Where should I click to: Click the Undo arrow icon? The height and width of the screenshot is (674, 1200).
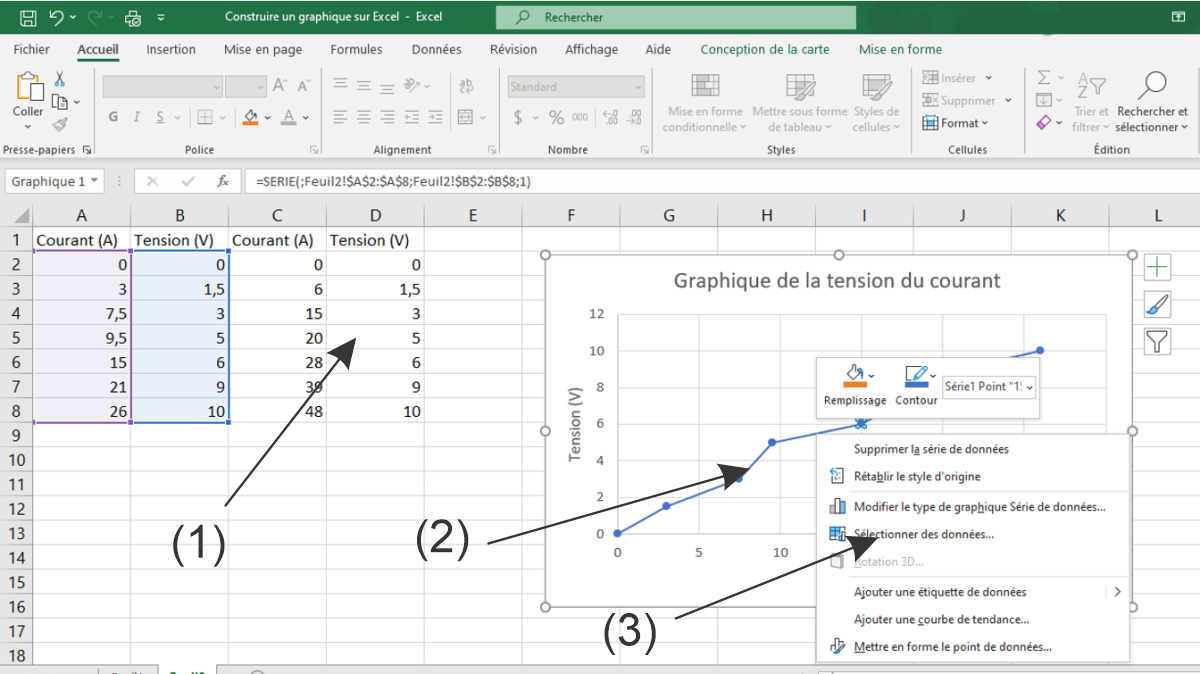[57, 18]
